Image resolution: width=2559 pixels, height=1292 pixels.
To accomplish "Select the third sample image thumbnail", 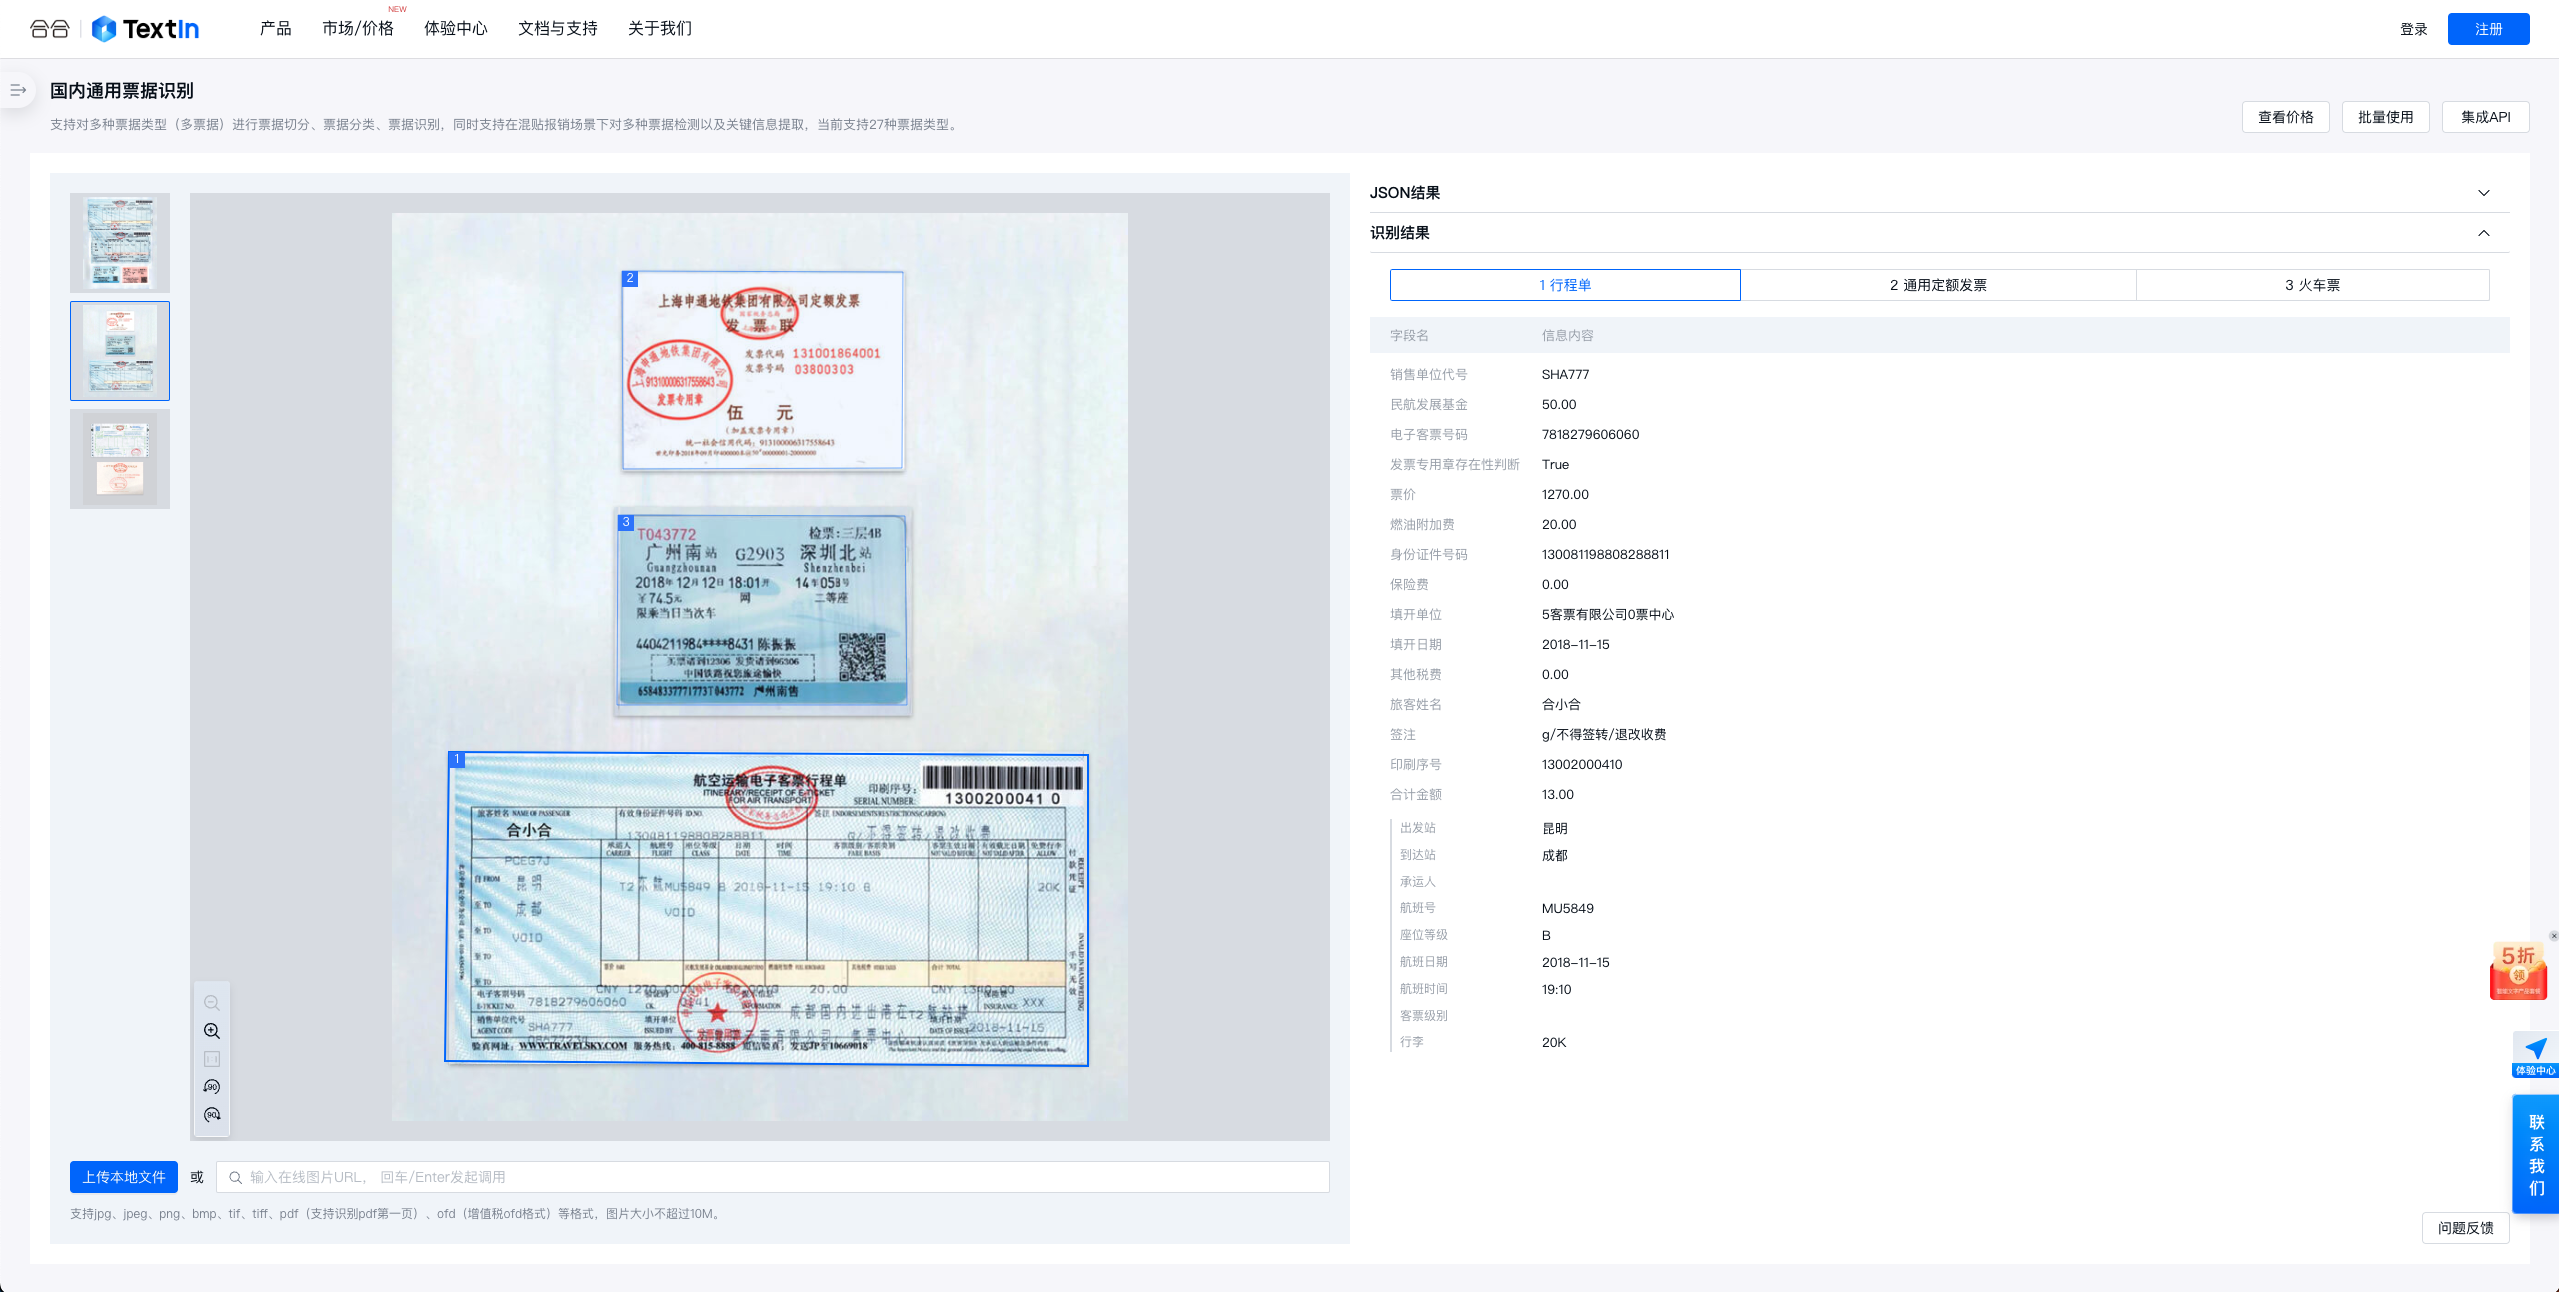I will tap(120, 459).
